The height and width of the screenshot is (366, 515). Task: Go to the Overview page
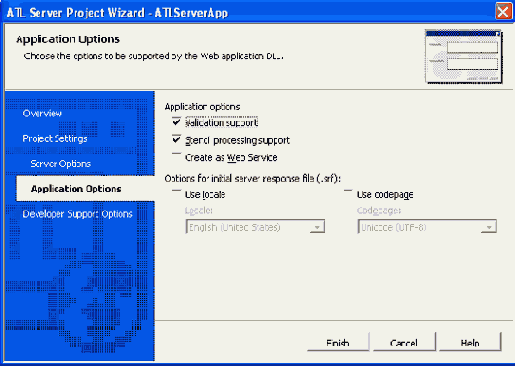(42, 114)
